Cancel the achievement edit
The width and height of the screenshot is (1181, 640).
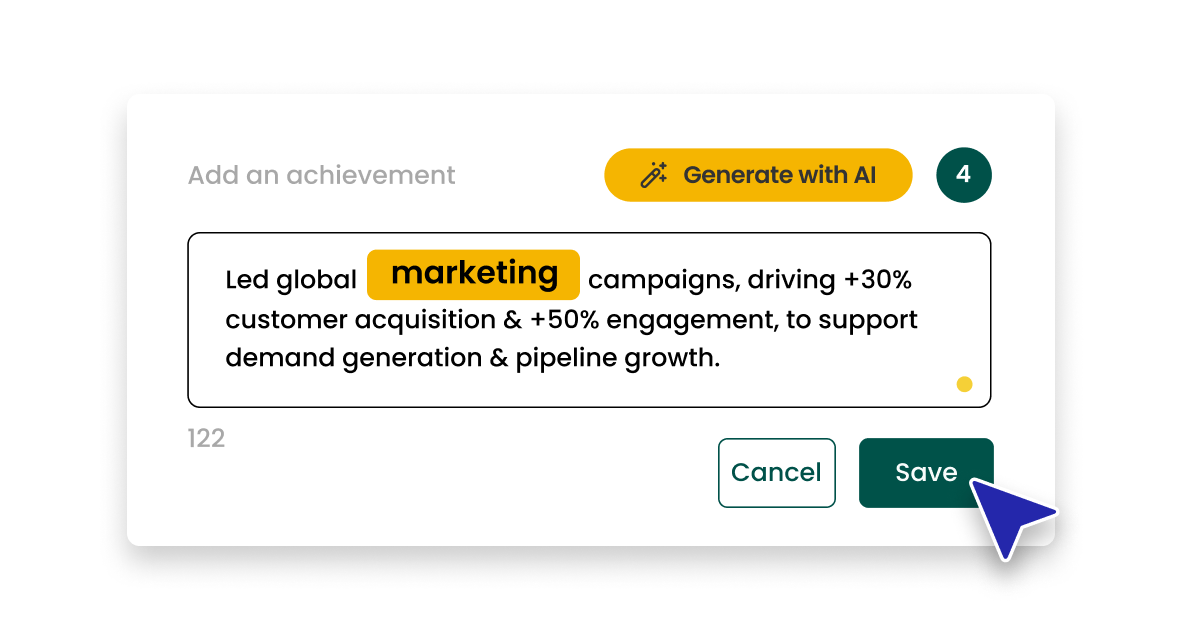[x=776, y=473]
